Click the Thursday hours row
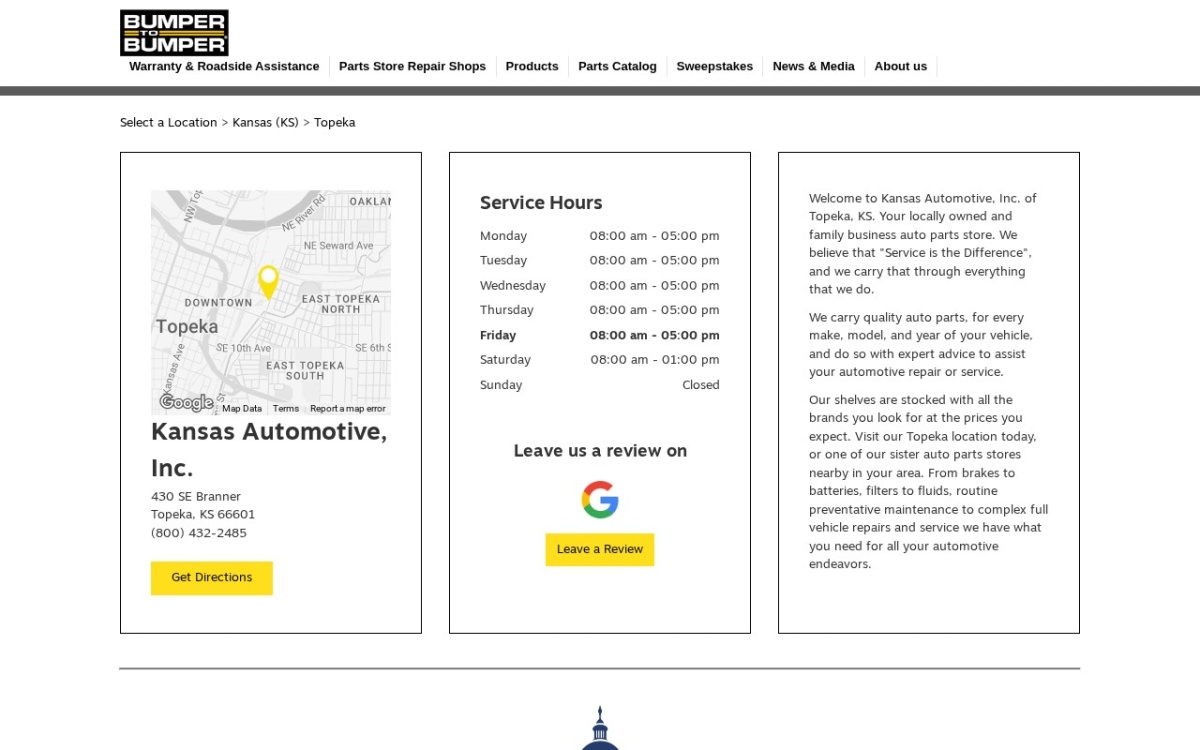 600,310
